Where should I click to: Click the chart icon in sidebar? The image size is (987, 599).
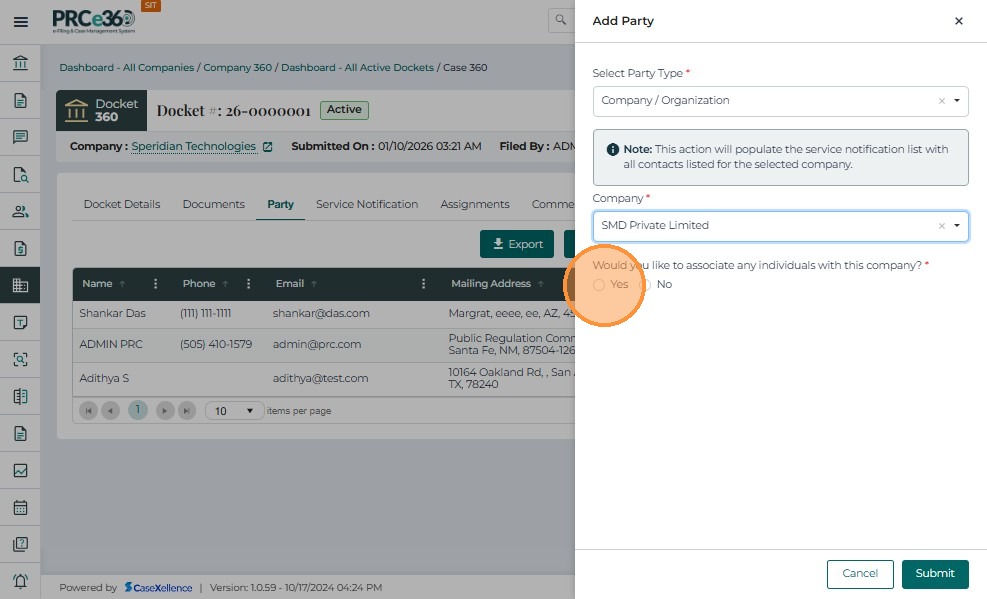click(x=20, y=470)
